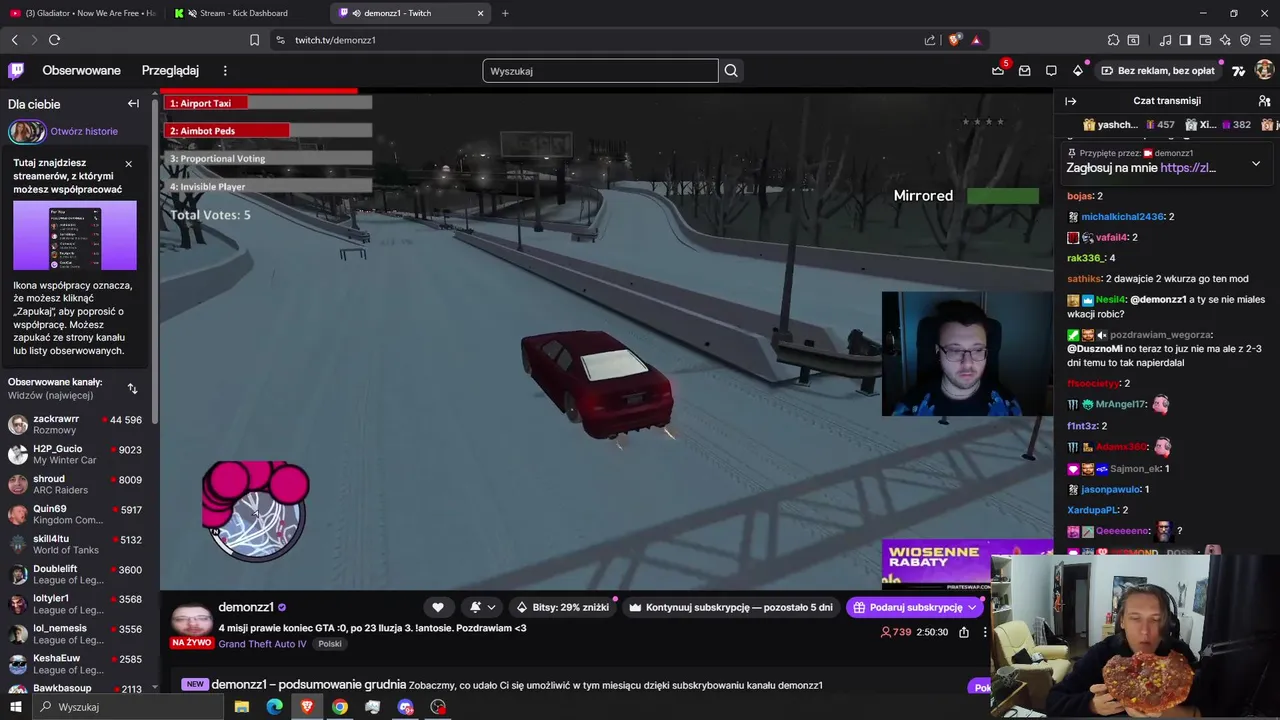This screenshot has height=720, width=1280.
Task: Sort followed channels by viewers
Action: pos(132,388)
